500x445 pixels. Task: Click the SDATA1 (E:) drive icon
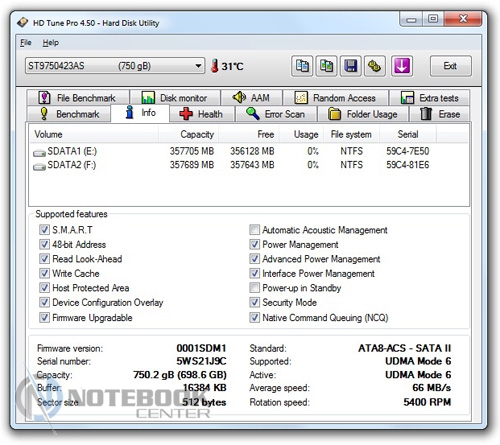[39, 153]
